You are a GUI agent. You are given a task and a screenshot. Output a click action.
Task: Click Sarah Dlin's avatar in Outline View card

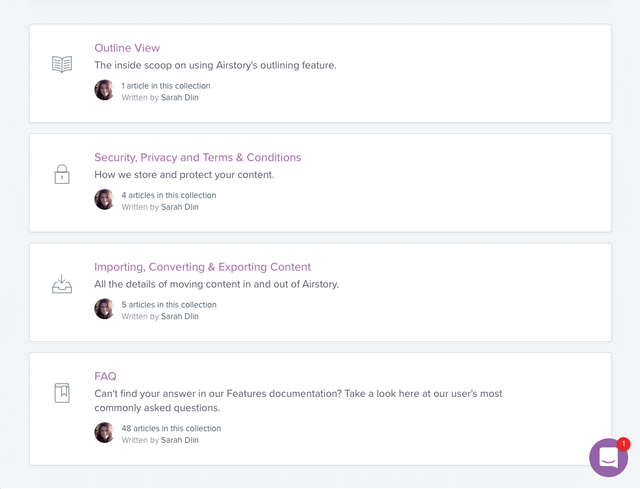tap(104, 90)
